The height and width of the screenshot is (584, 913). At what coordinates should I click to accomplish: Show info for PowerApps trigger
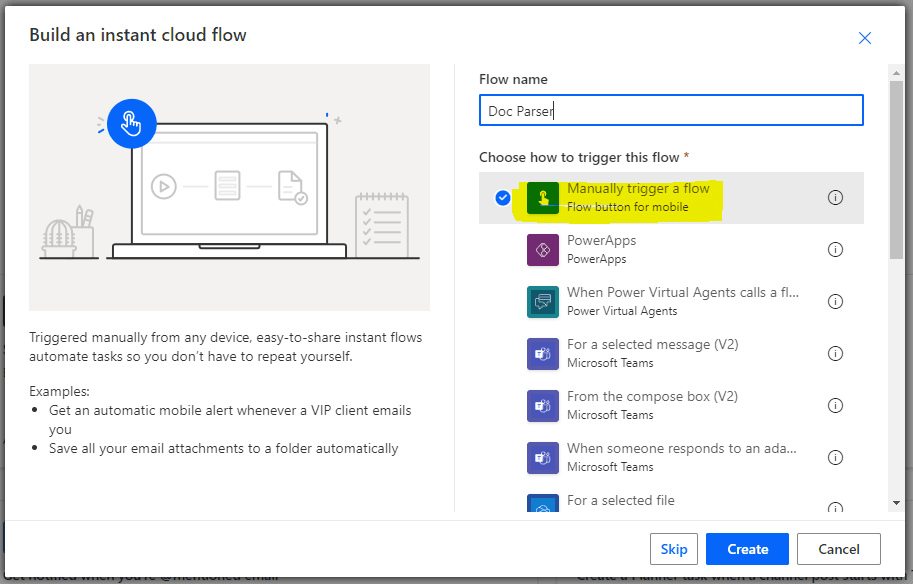[835, 250]
